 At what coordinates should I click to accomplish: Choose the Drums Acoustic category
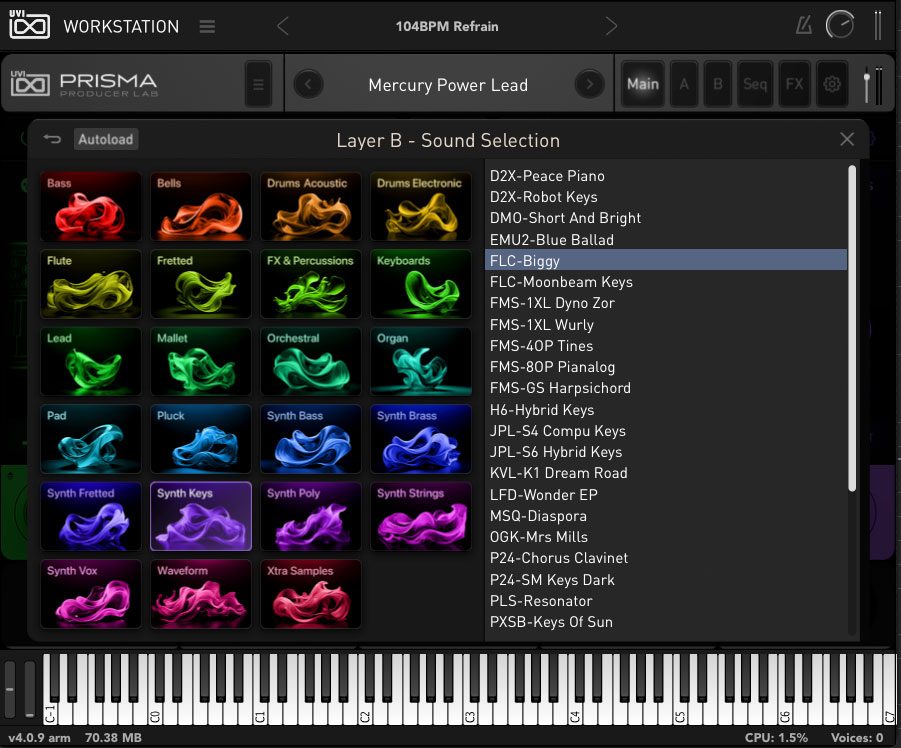pyautogui.click(x=311, y=206)
